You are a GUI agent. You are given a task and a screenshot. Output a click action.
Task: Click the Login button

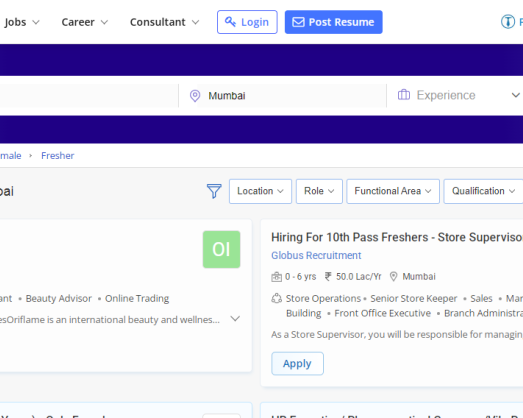[x=247, y=22]
